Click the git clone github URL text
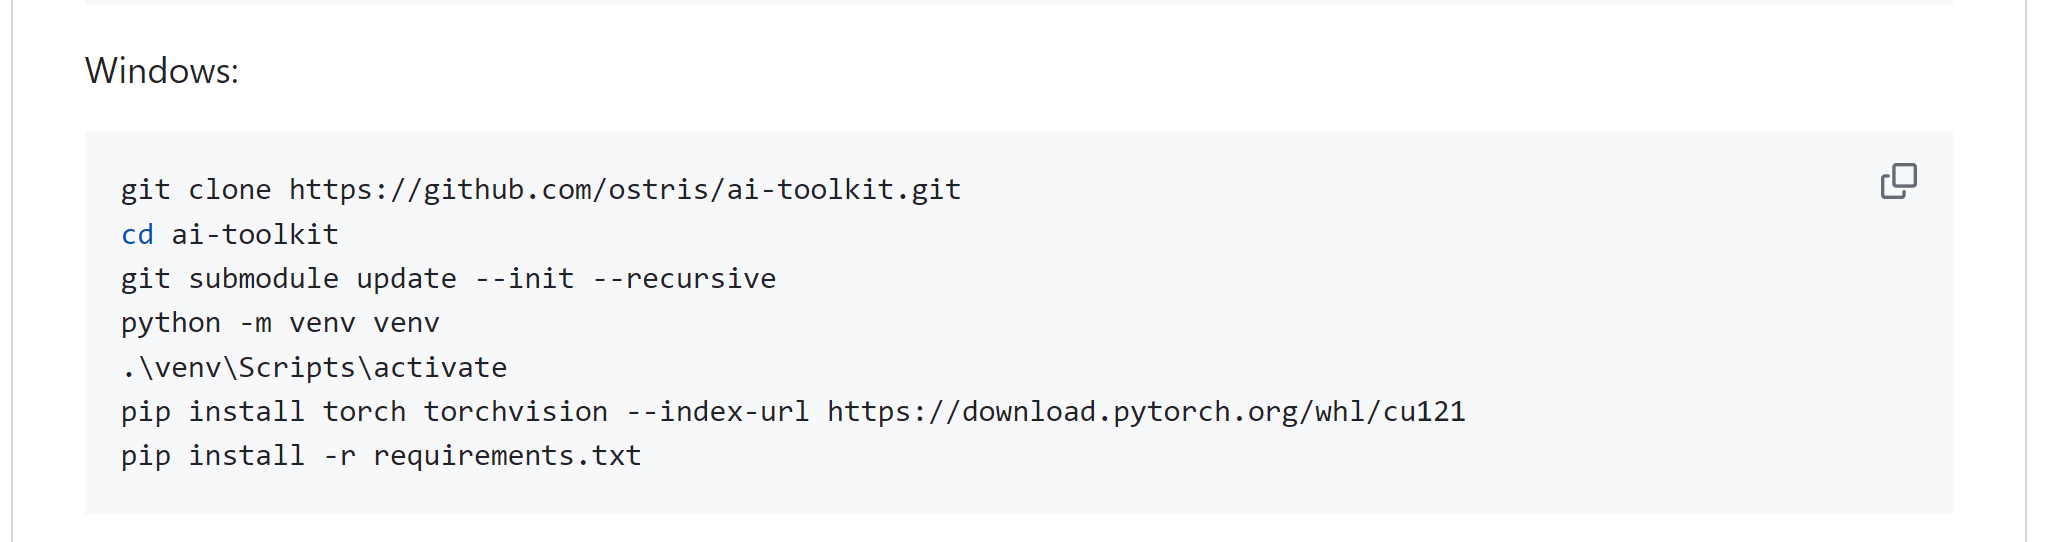Viewport: 2055px width, 542px height. [x=624, y=190]
